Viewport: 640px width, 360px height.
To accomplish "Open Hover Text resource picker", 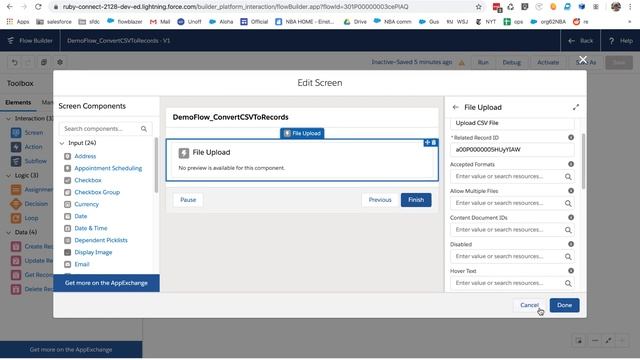I will point(512,283).
